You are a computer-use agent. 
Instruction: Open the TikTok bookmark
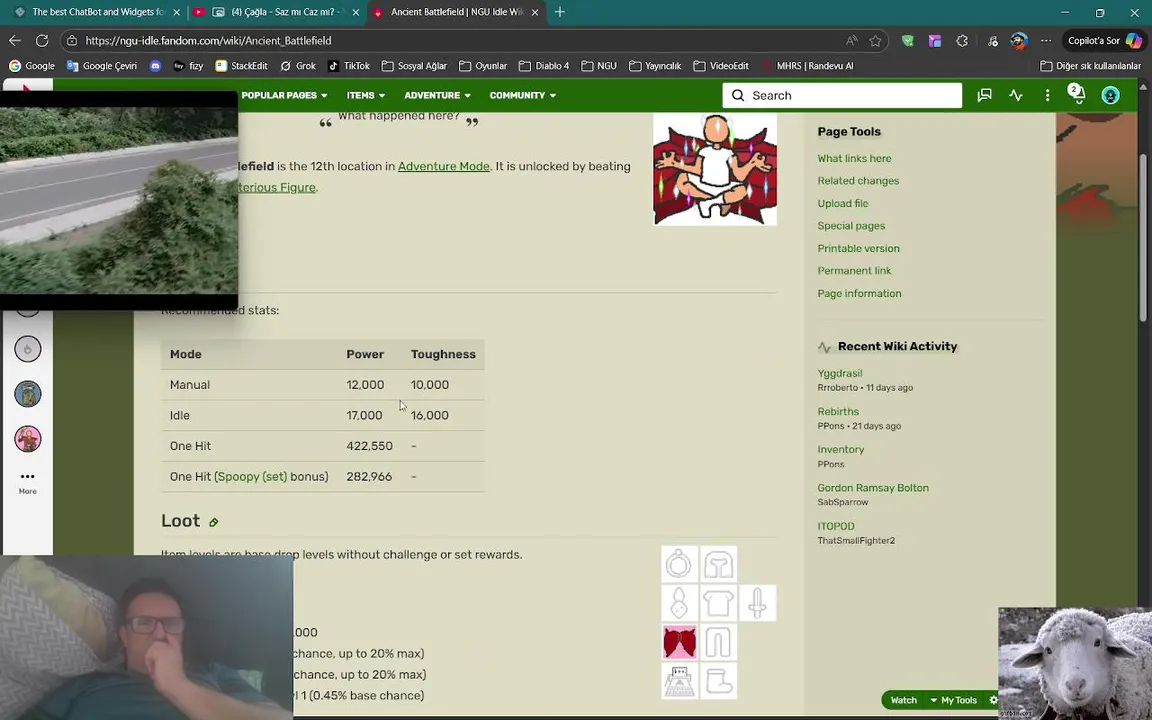pyautogui.click(x=349, y=66)
